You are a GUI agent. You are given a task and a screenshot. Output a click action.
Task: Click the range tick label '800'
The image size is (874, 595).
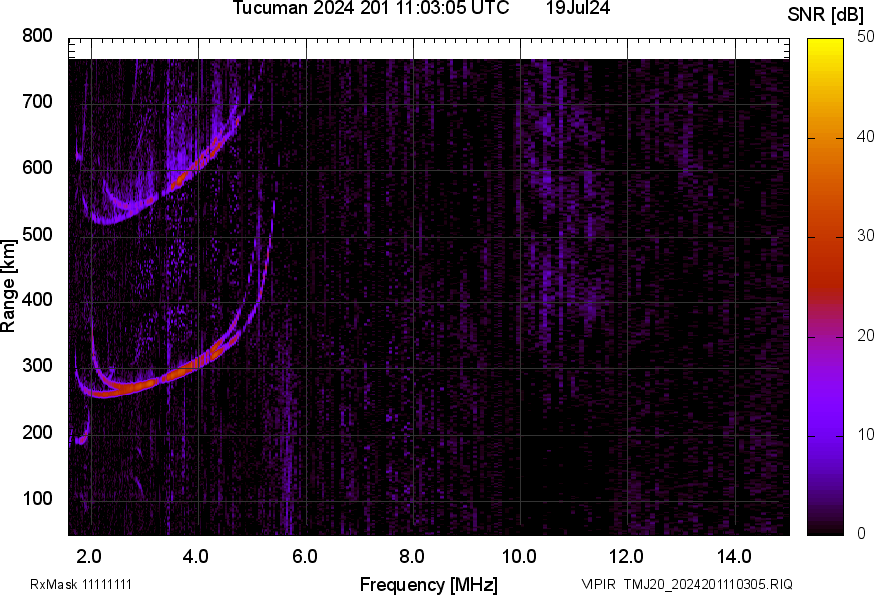(37, 36)
